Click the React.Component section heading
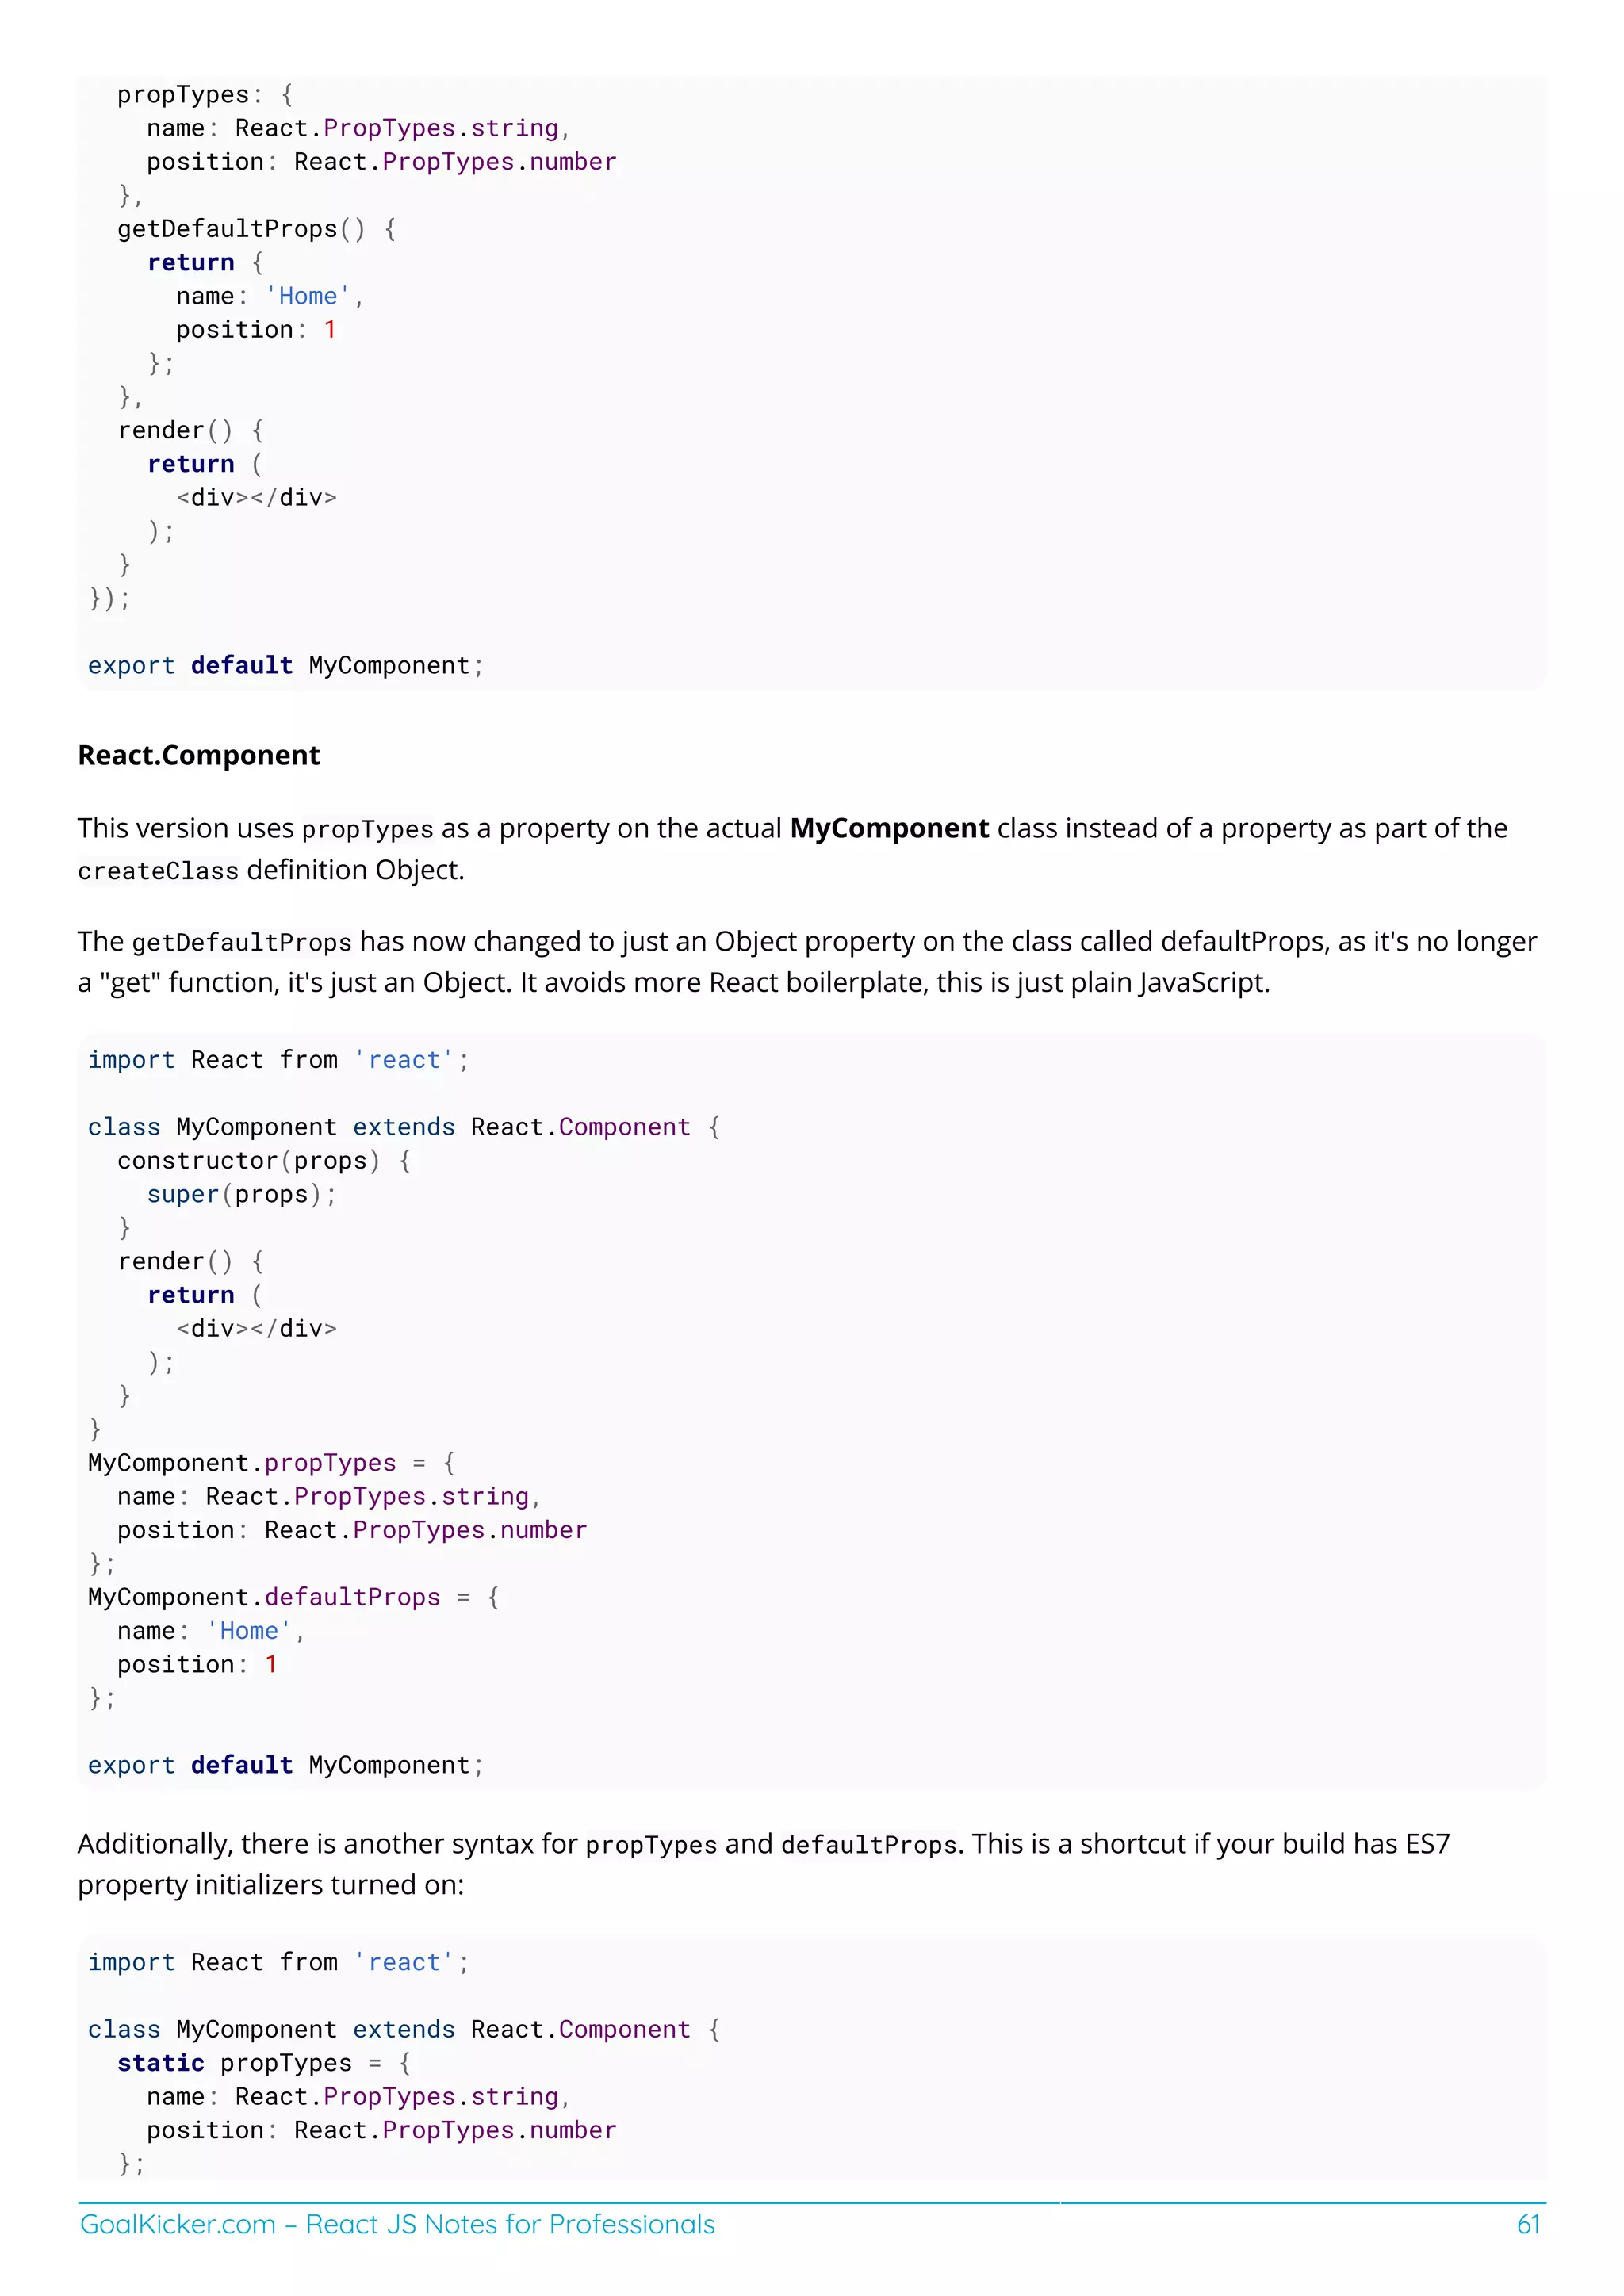Screen dimensions: 1624x2296 199,755
